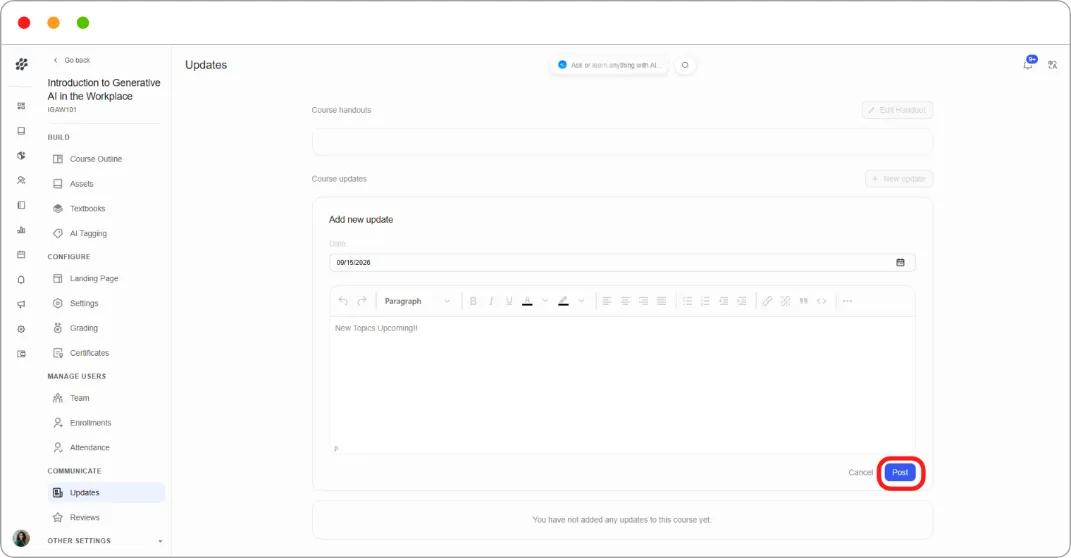The height and width of the screenshot is (558, 1071).
Task: Insert code with the angle brackets icon
Action: point(822,301)
